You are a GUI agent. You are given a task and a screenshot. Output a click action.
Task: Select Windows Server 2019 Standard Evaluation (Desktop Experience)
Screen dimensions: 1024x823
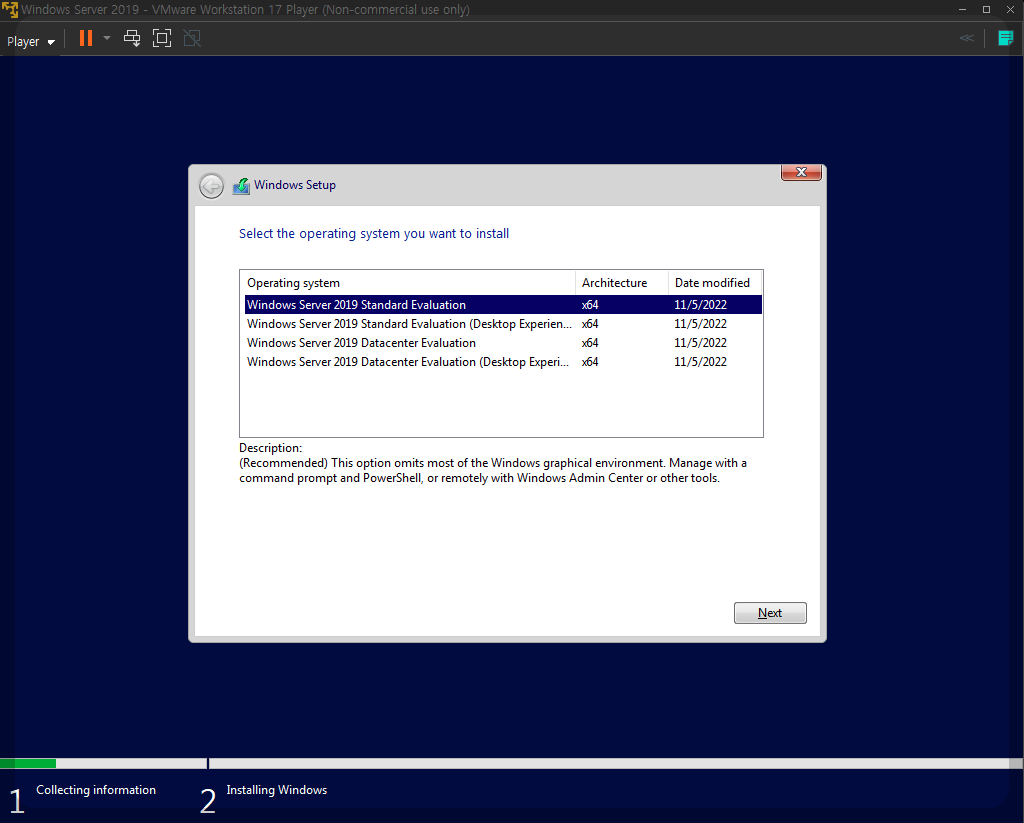(x=409, y=323)
